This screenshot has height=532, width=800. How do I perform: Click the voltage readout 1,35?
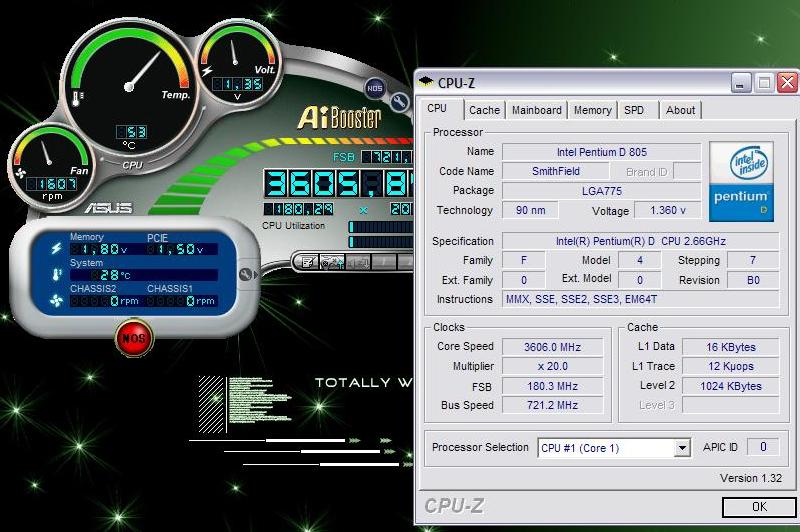(238, 84)
